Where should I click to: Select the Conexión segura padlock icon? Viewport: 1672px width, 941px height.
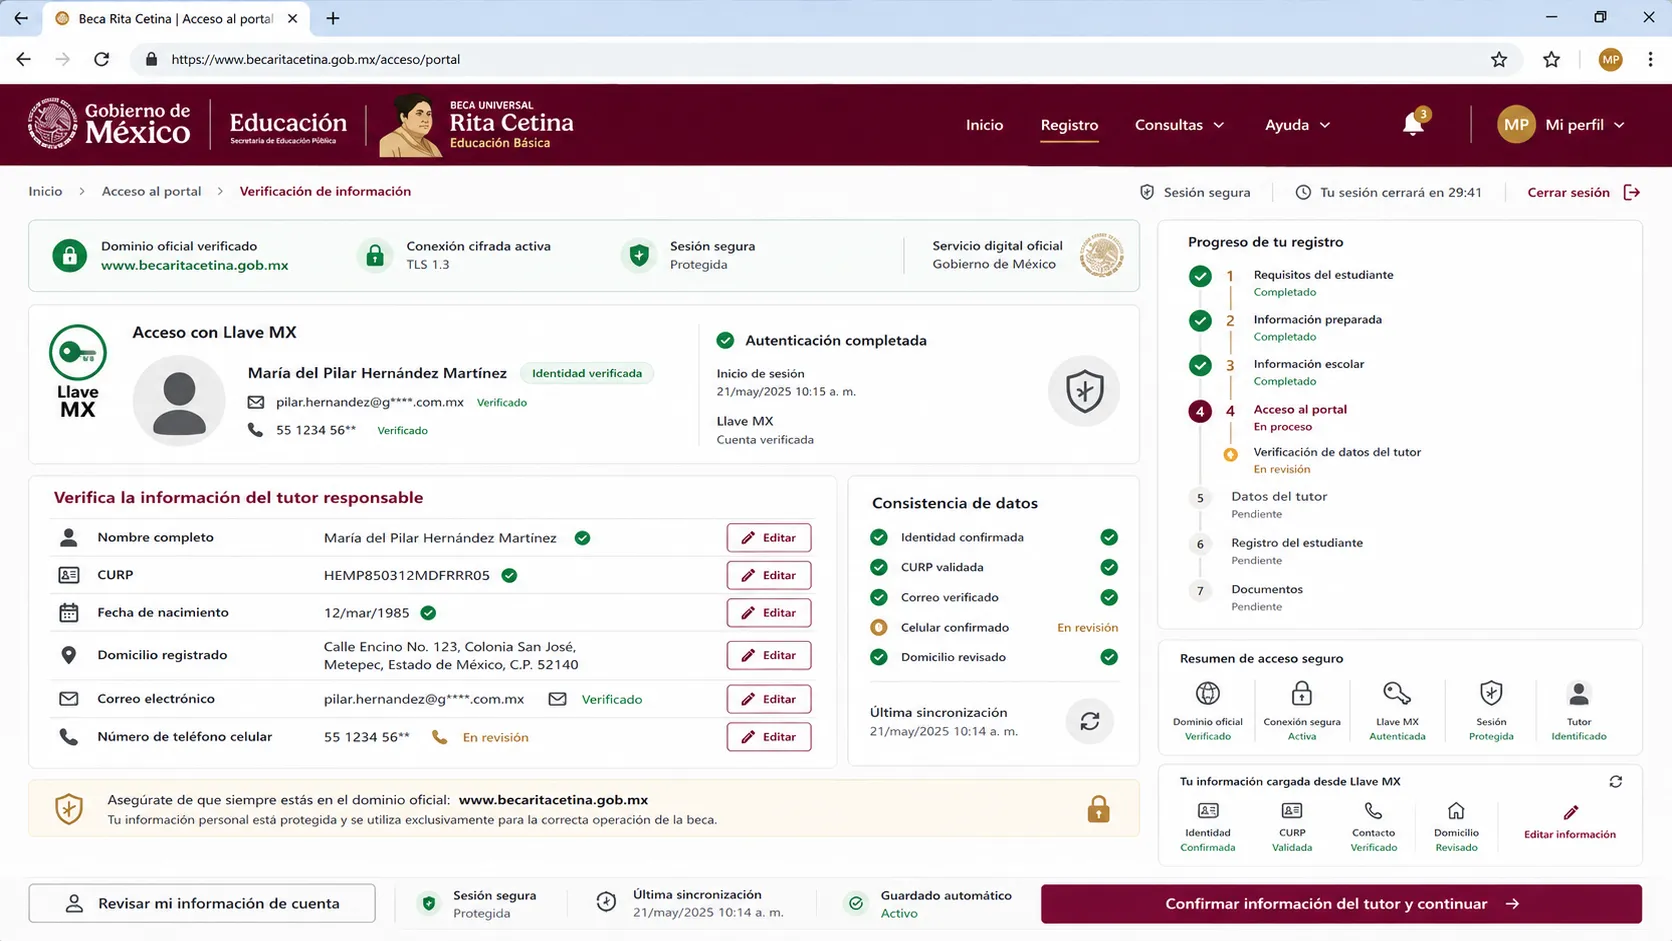coord(1301,693)
